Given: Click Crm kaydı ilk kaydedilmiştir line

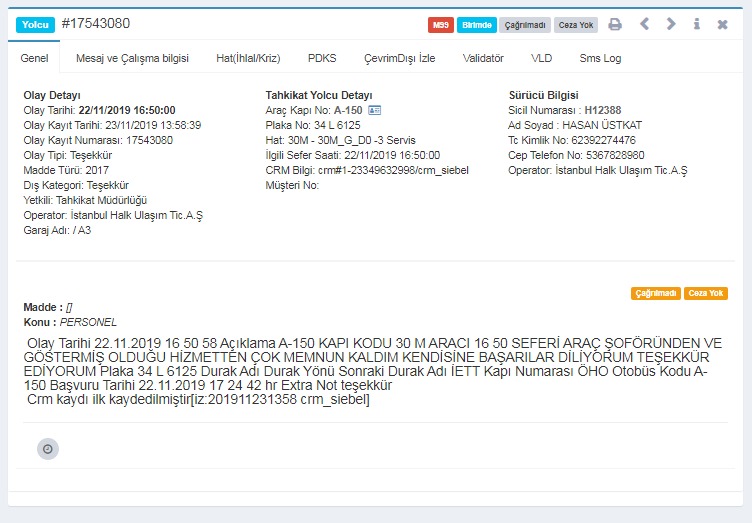Looking at the screenshot, I should [x=198, y=399].
